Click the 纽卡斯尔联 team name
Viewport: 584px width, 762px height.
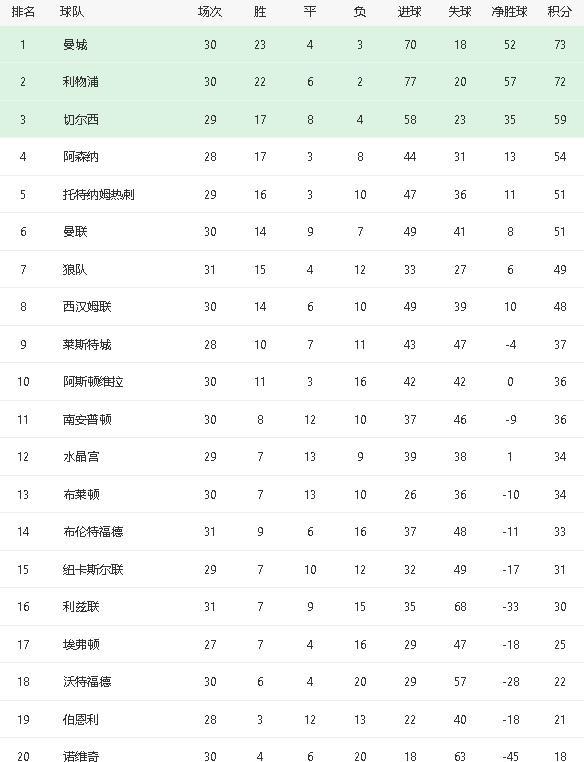pos(93,569)
